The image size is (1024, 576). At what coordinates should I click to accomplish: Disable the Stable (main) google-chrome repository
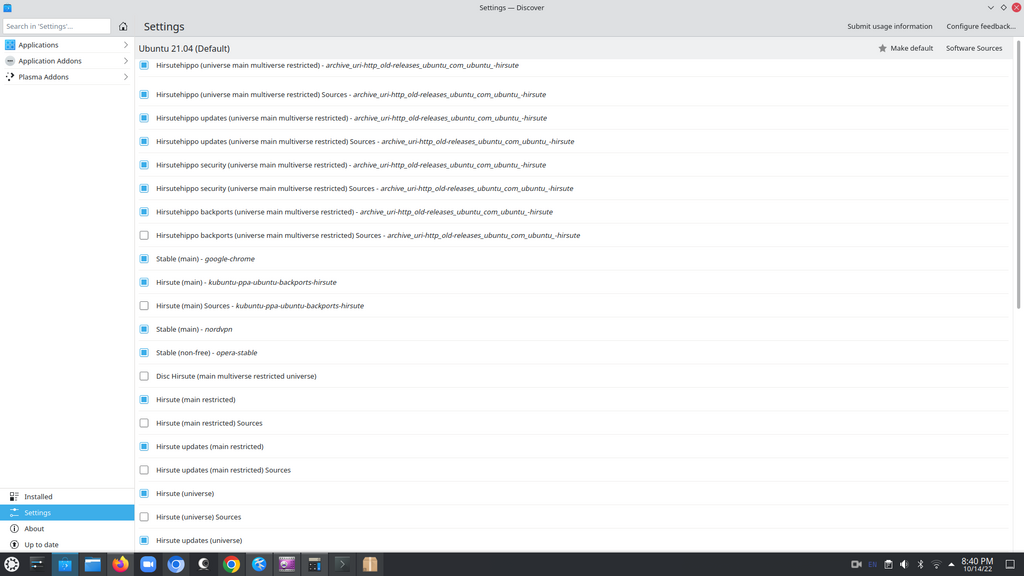pyautogui.click(x=144, y=259)
